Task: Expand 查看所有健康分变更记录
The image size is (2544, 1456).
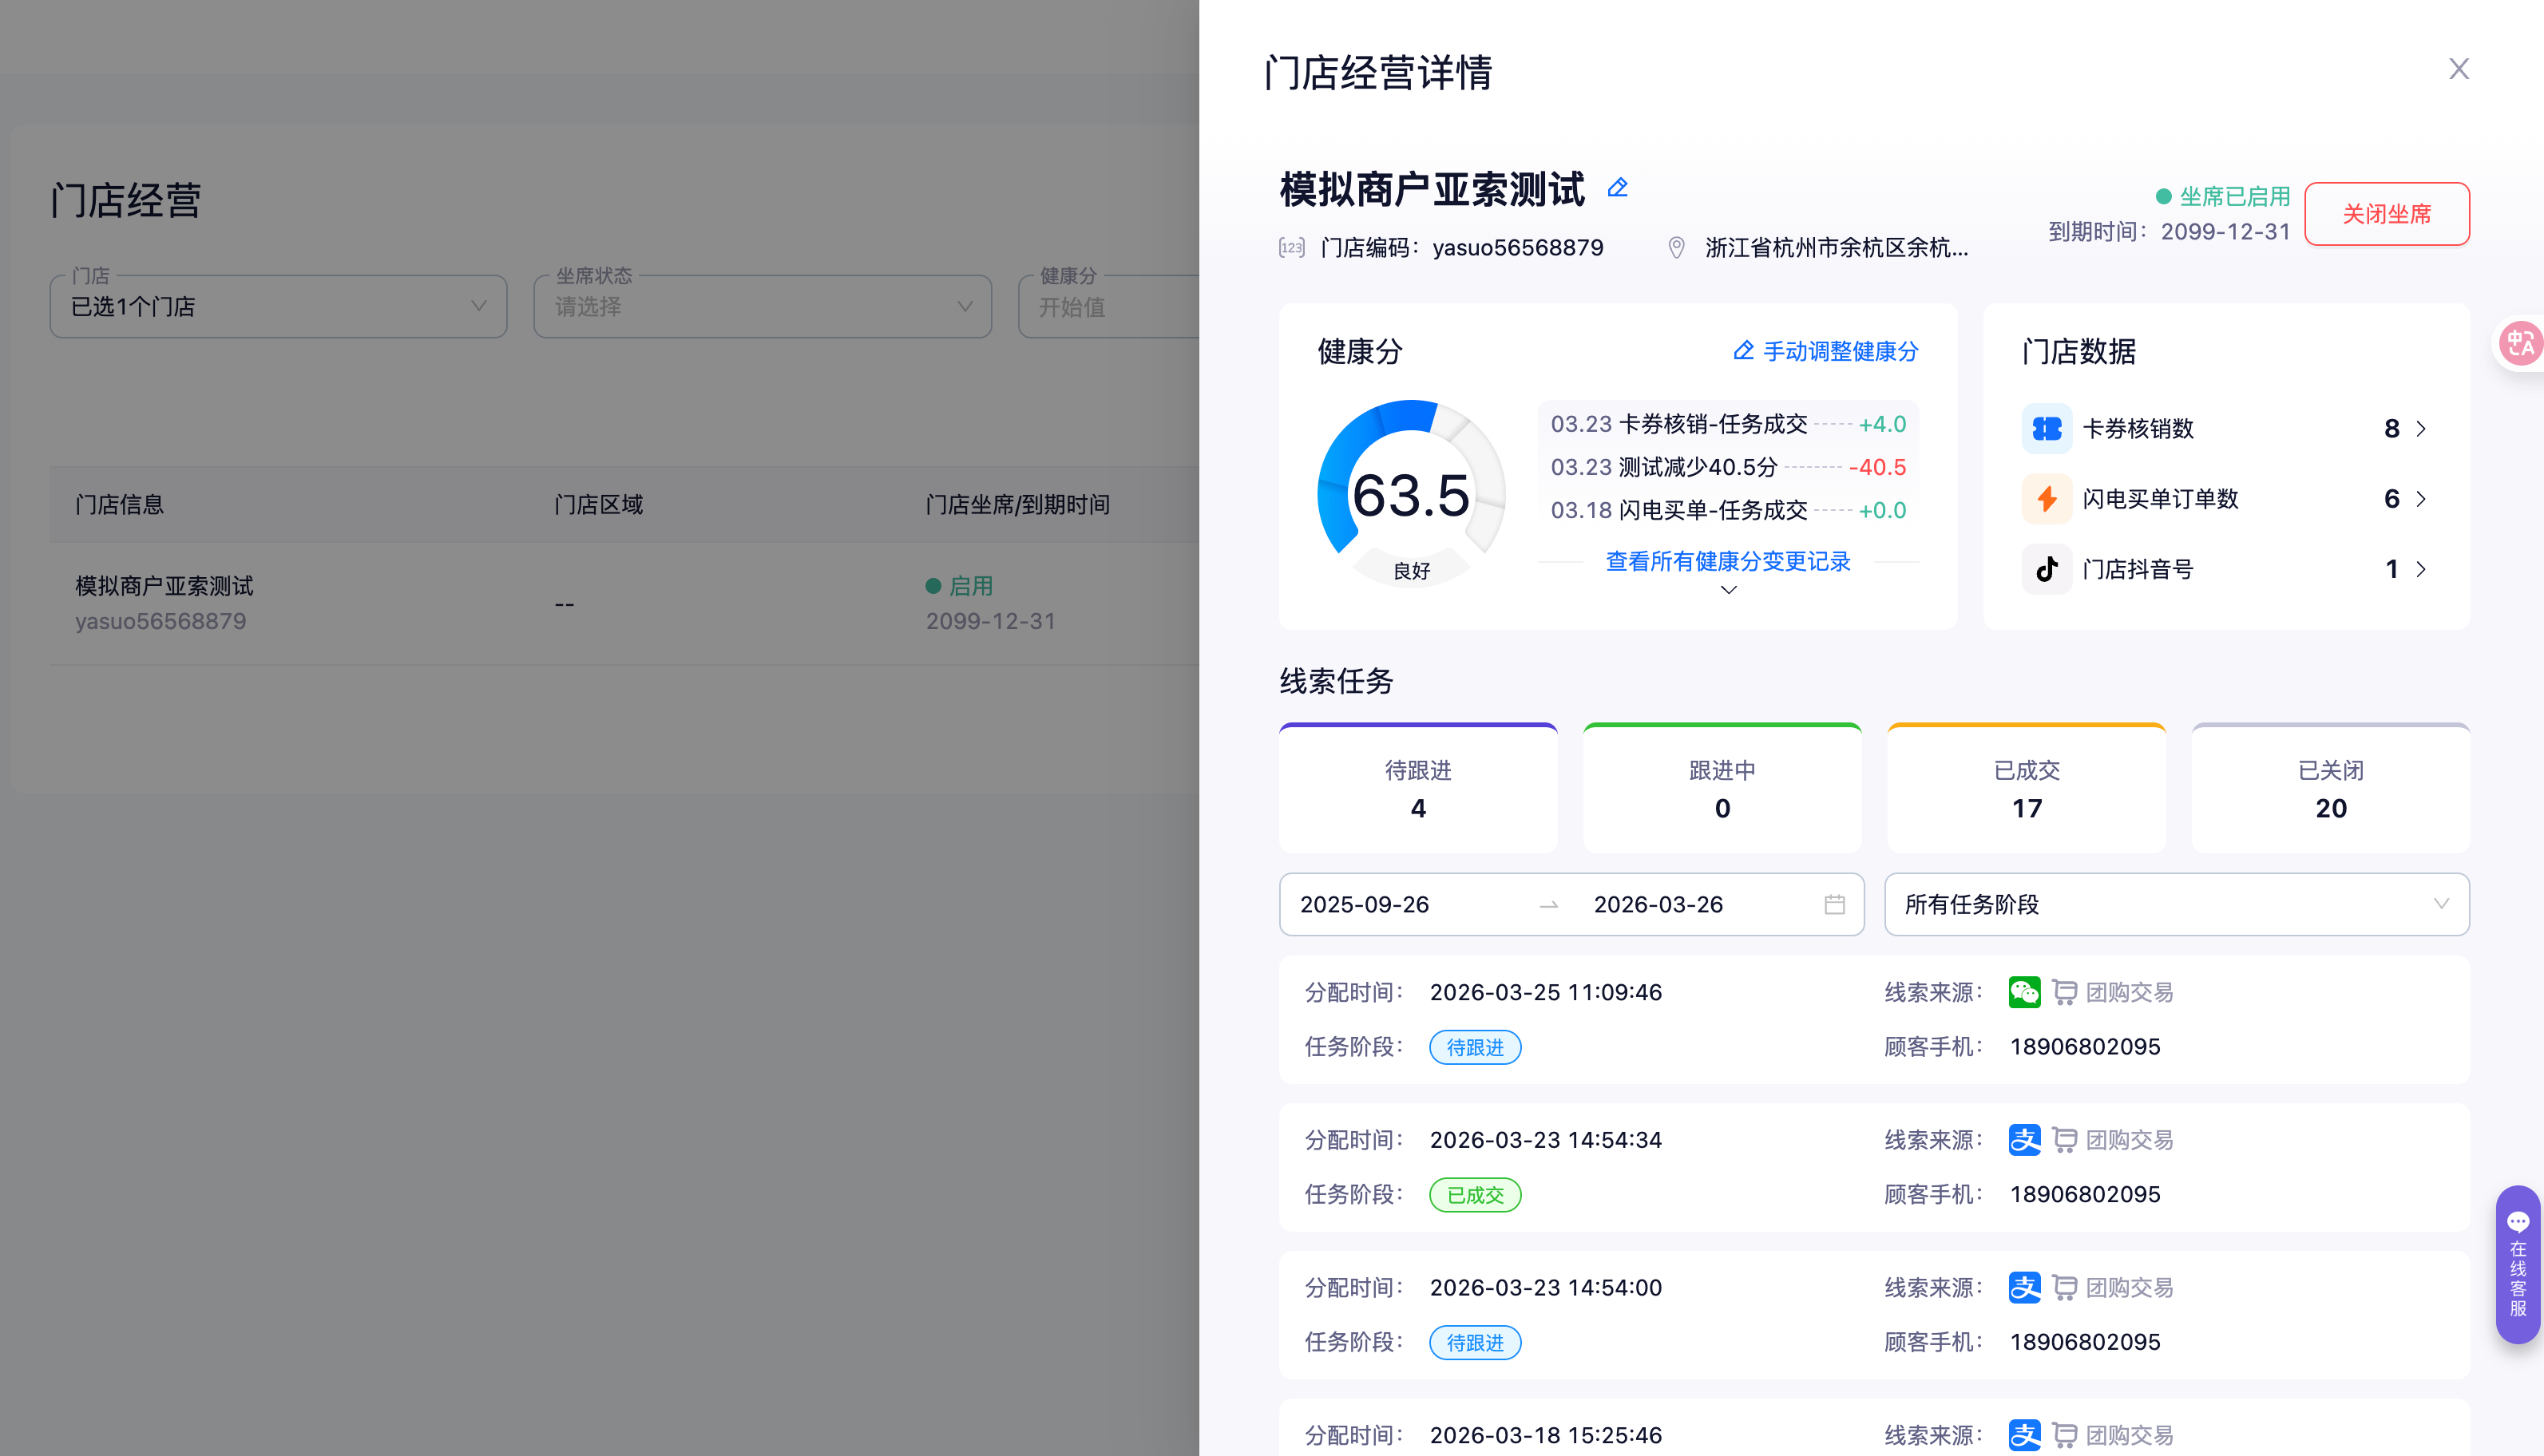Action: (1728, 562)
